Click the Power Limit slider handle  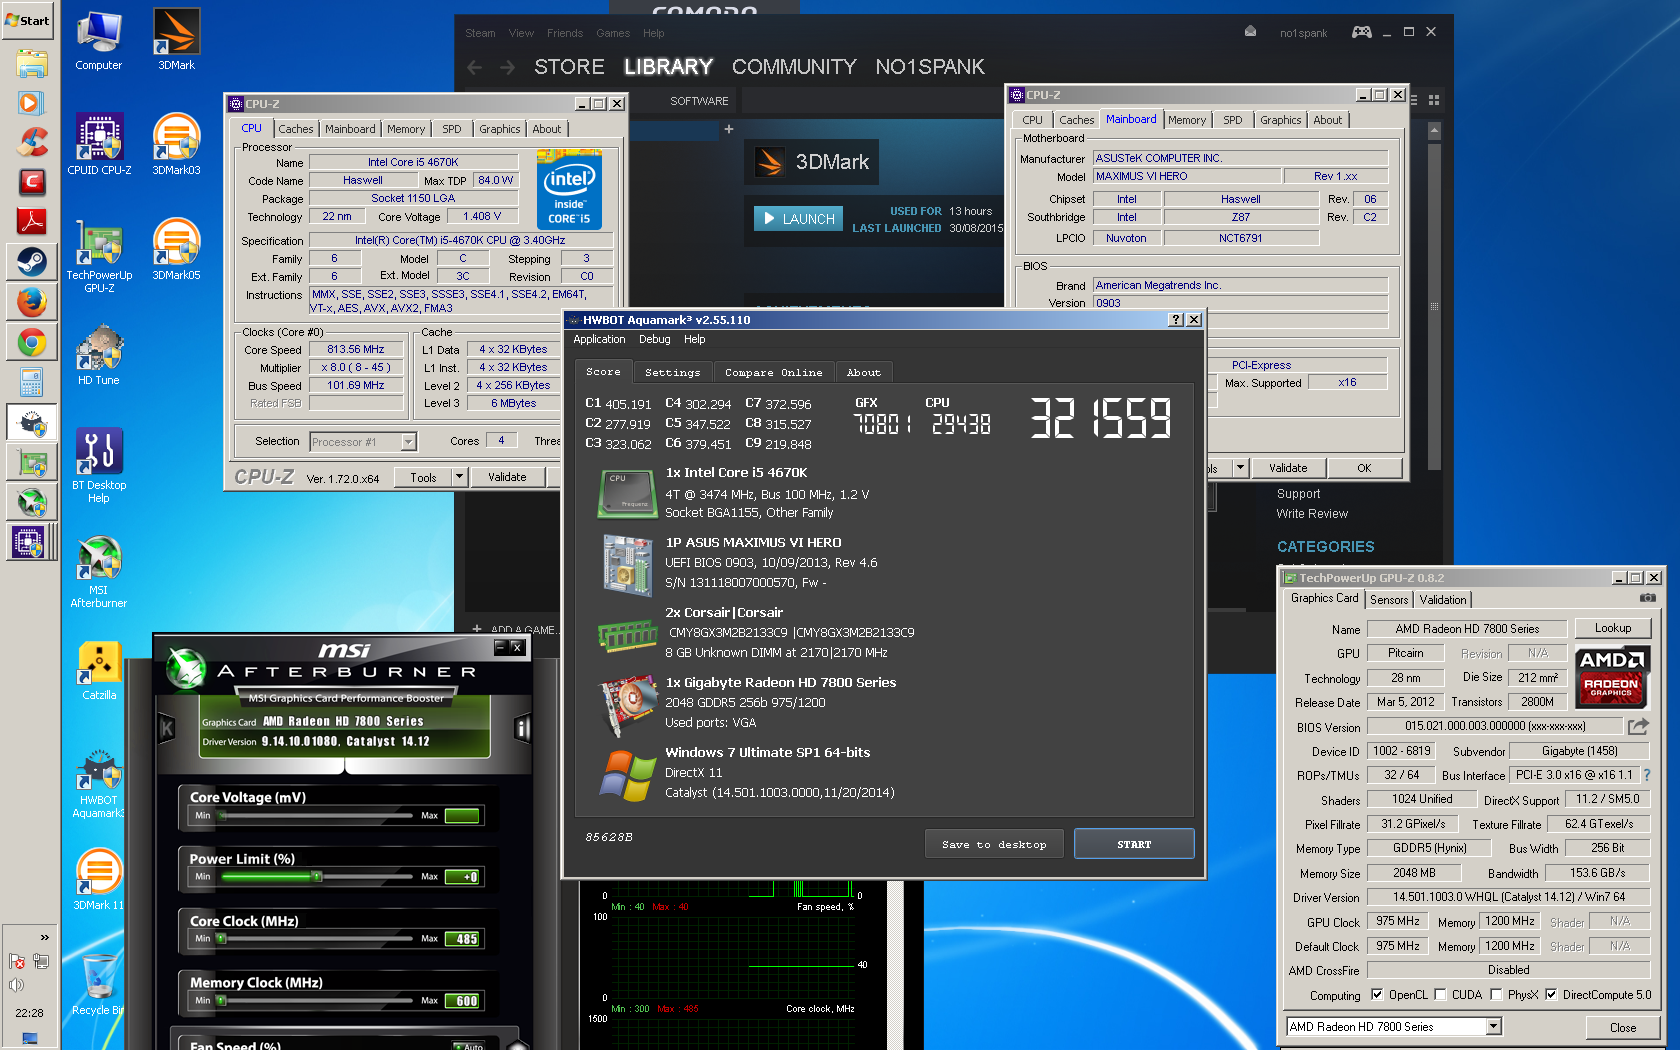coord(317,876)
